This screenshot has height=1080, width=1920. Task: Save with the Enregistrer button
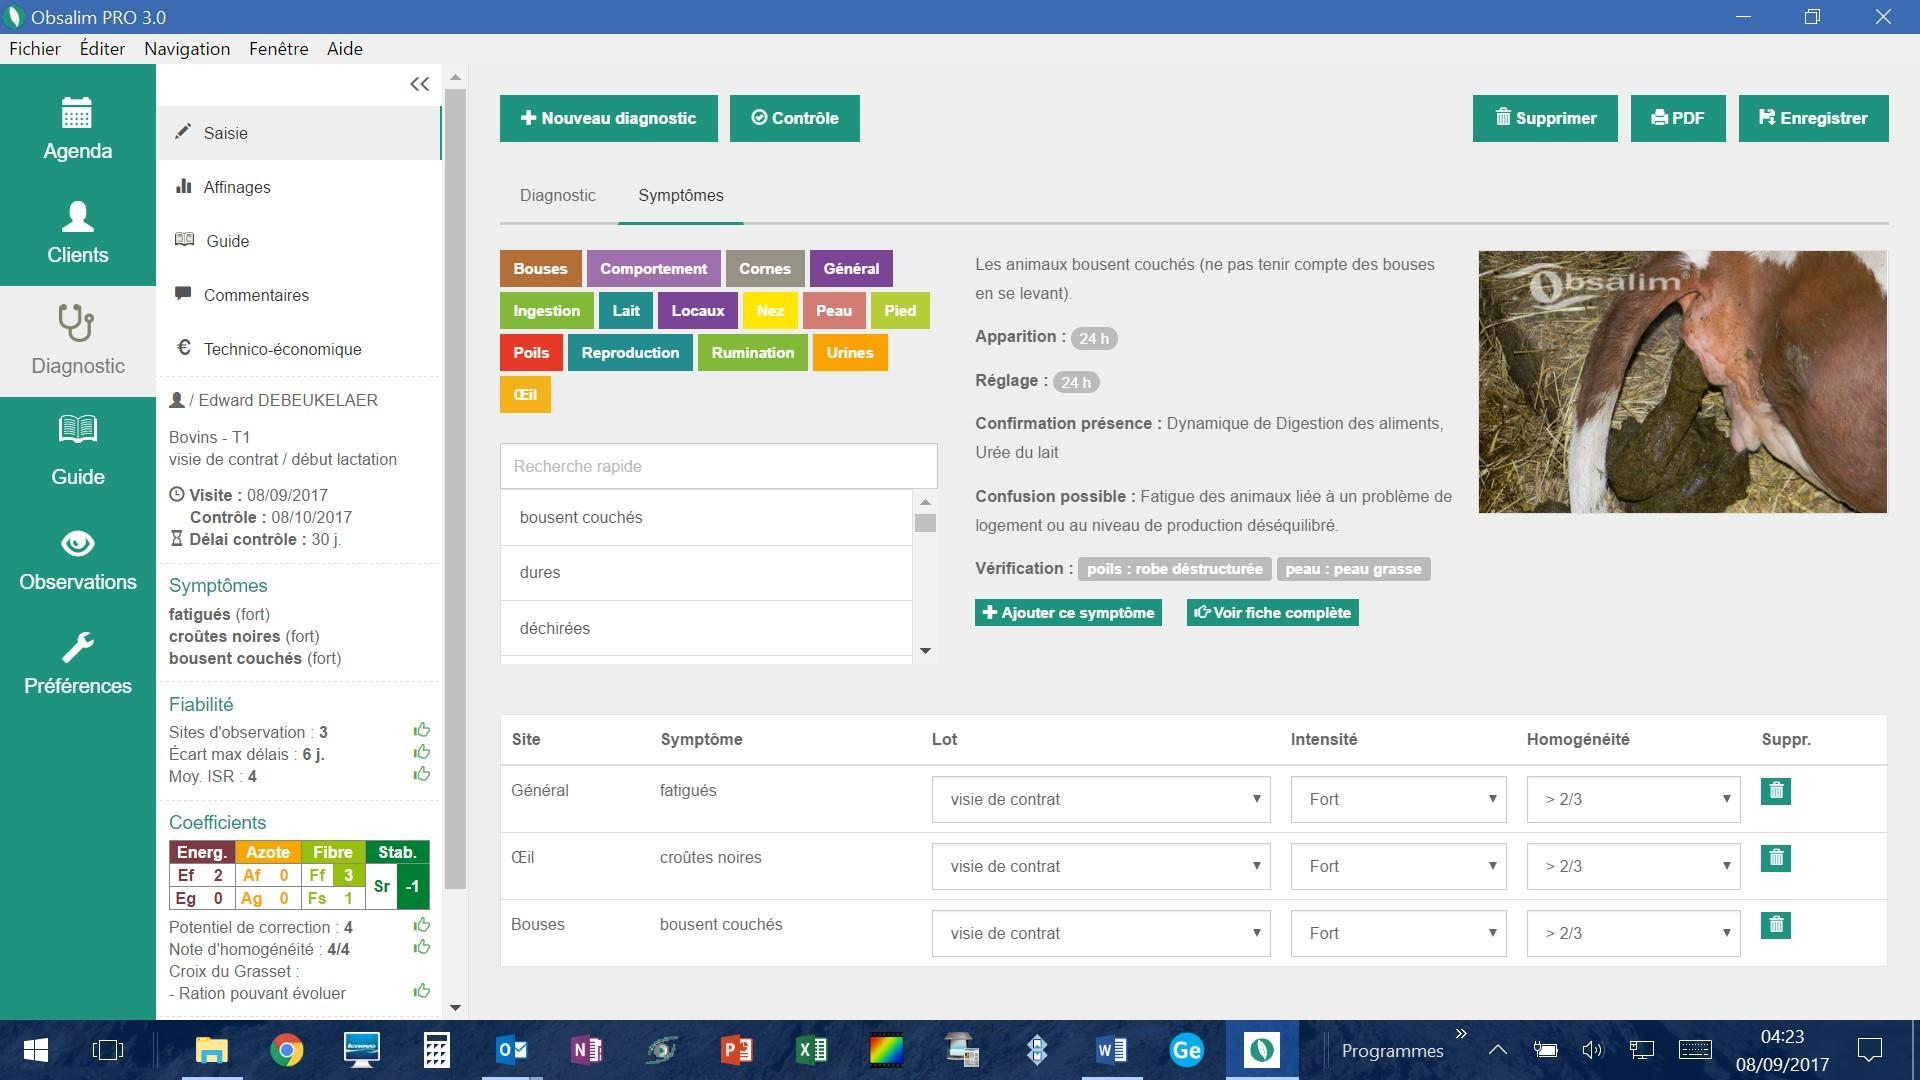click(x=1813, y=118)
